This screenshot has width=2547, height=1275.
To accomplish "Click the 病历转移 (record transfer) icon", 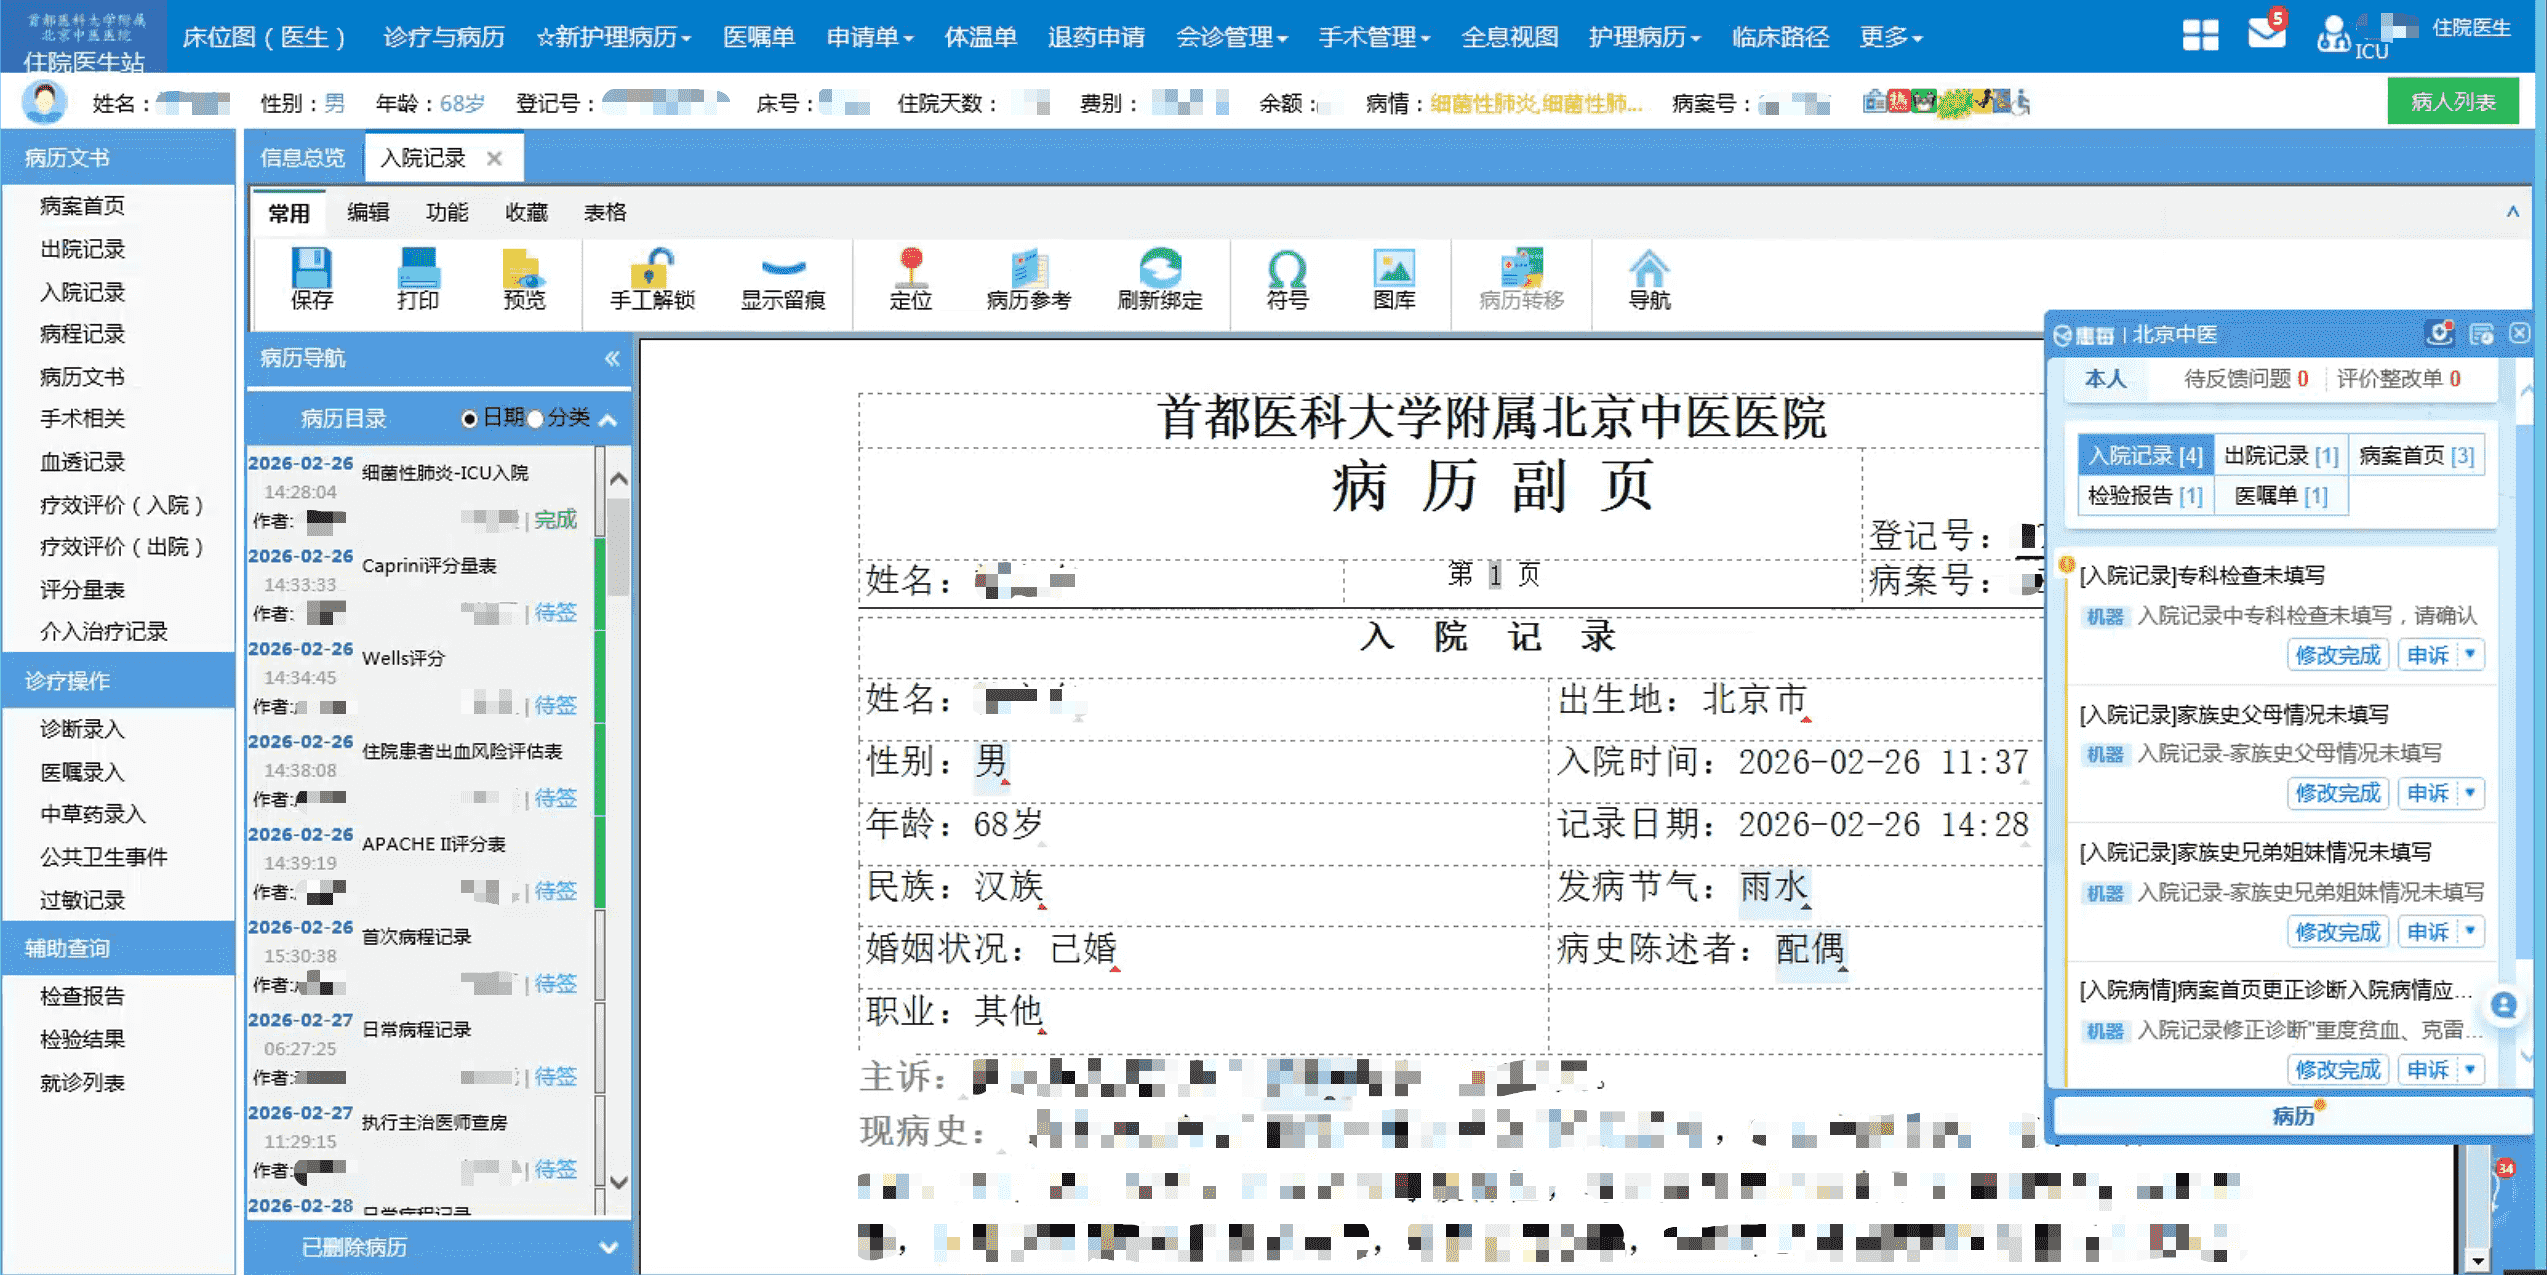I will (1521, 283).
